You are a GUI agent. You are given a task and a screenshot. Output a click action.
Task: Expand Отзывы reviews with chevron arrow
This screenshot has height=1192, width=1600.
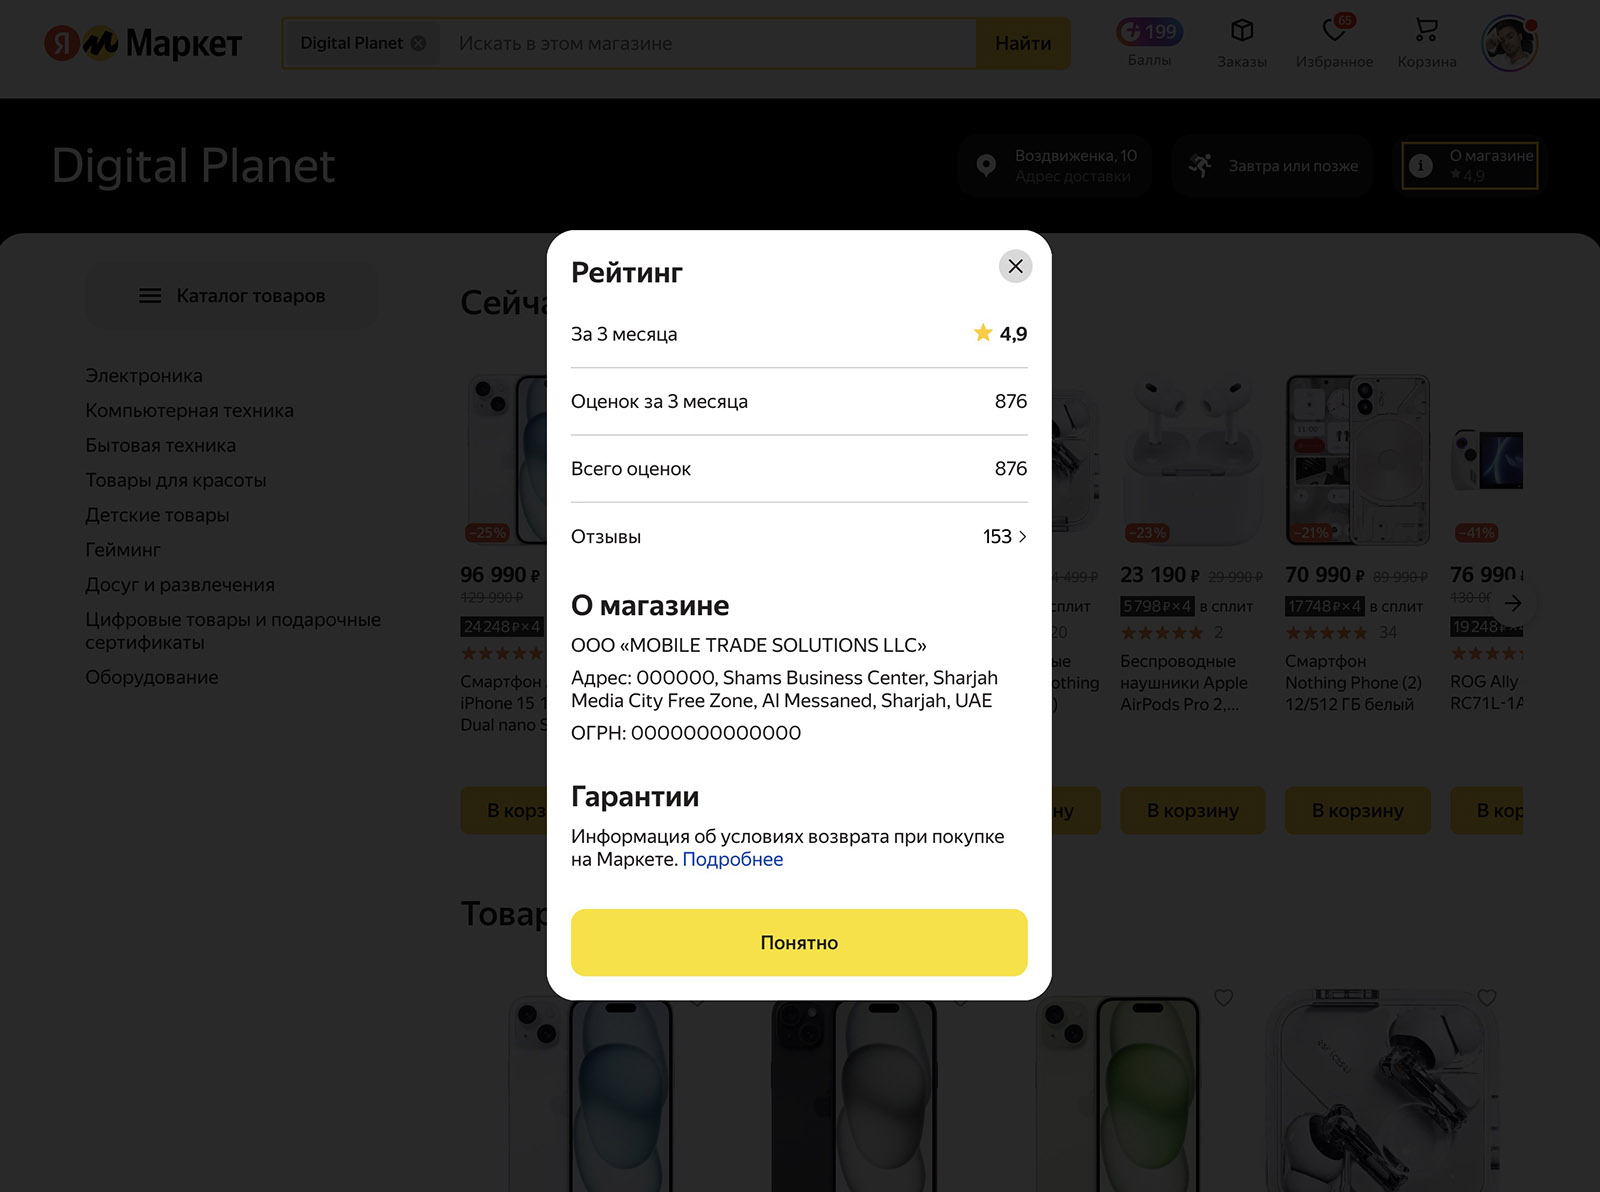pos(1022,537)
